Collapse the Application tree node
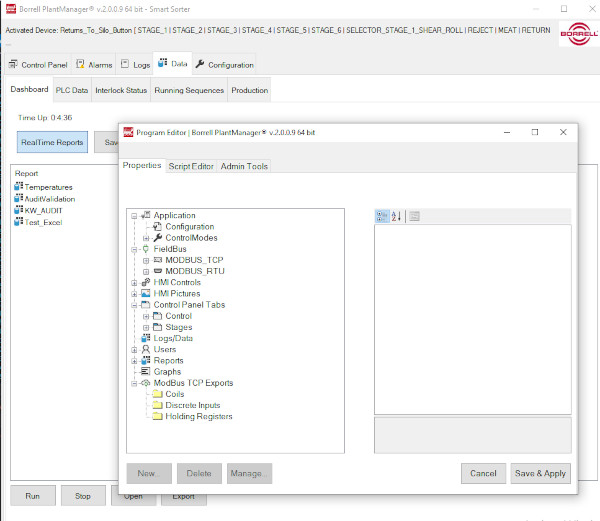The image size is (600, 521). (x=134, y=216)
